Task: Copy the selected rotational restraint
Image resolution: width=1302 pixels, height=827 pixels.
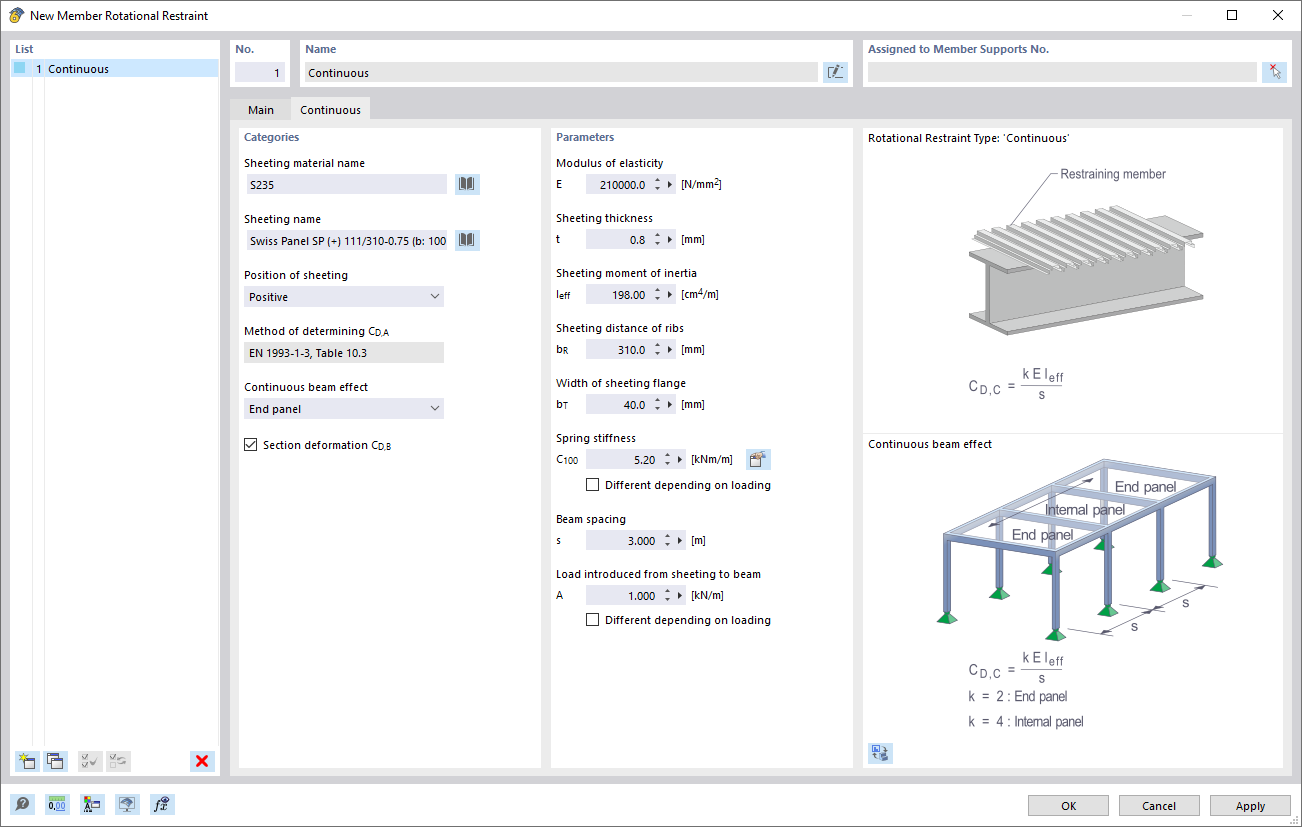Action: click(56, 761)
